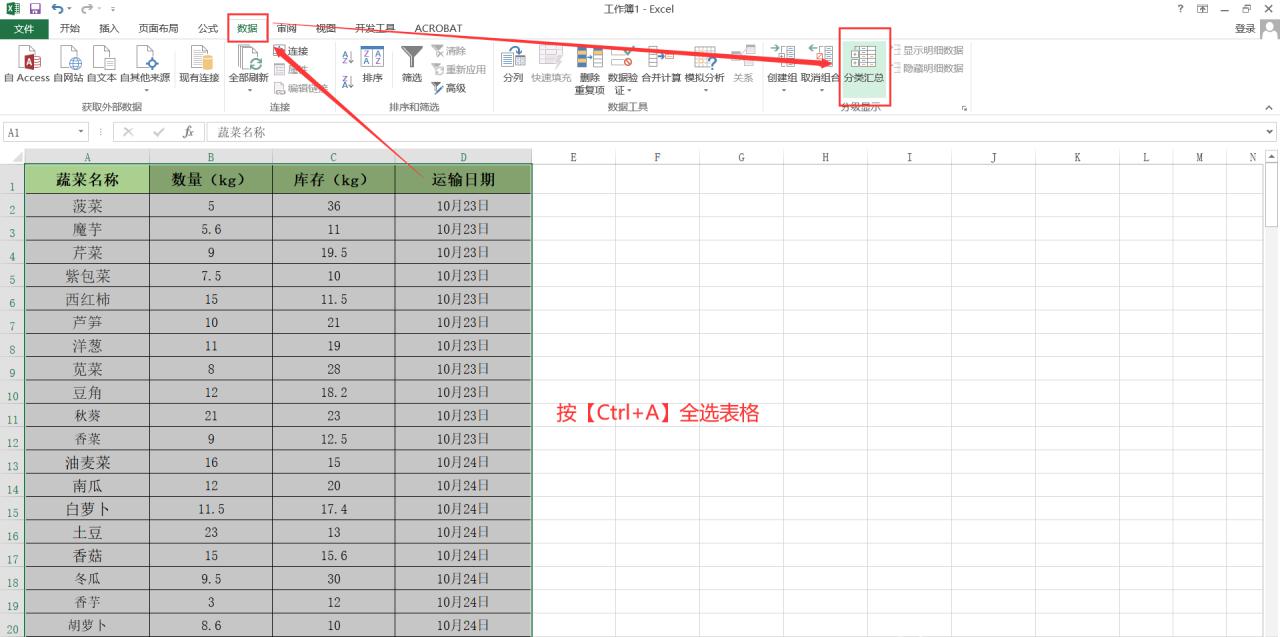Open the ribbon display options icon
Viewport: 1280px width, 637px height.
pos(1202,9)
